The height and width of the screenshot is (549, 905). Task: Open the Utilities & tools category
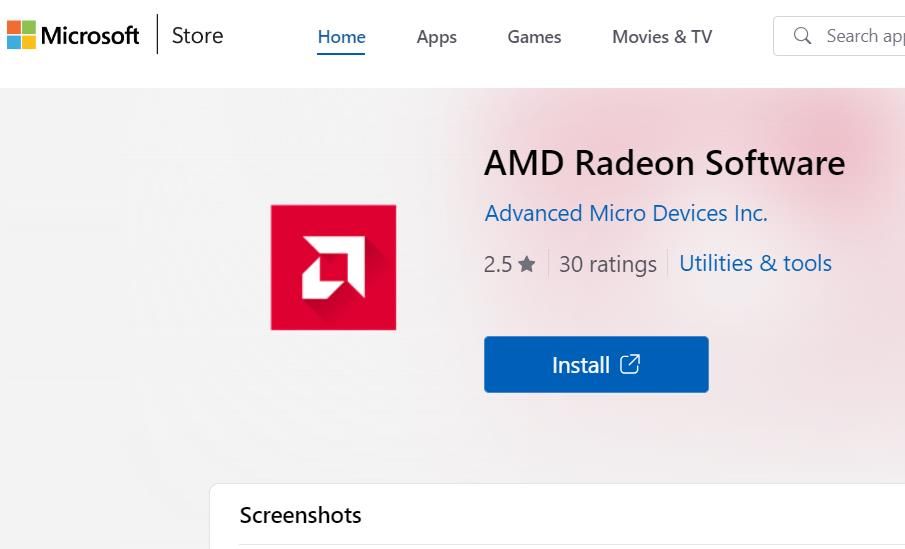[755, 263]
